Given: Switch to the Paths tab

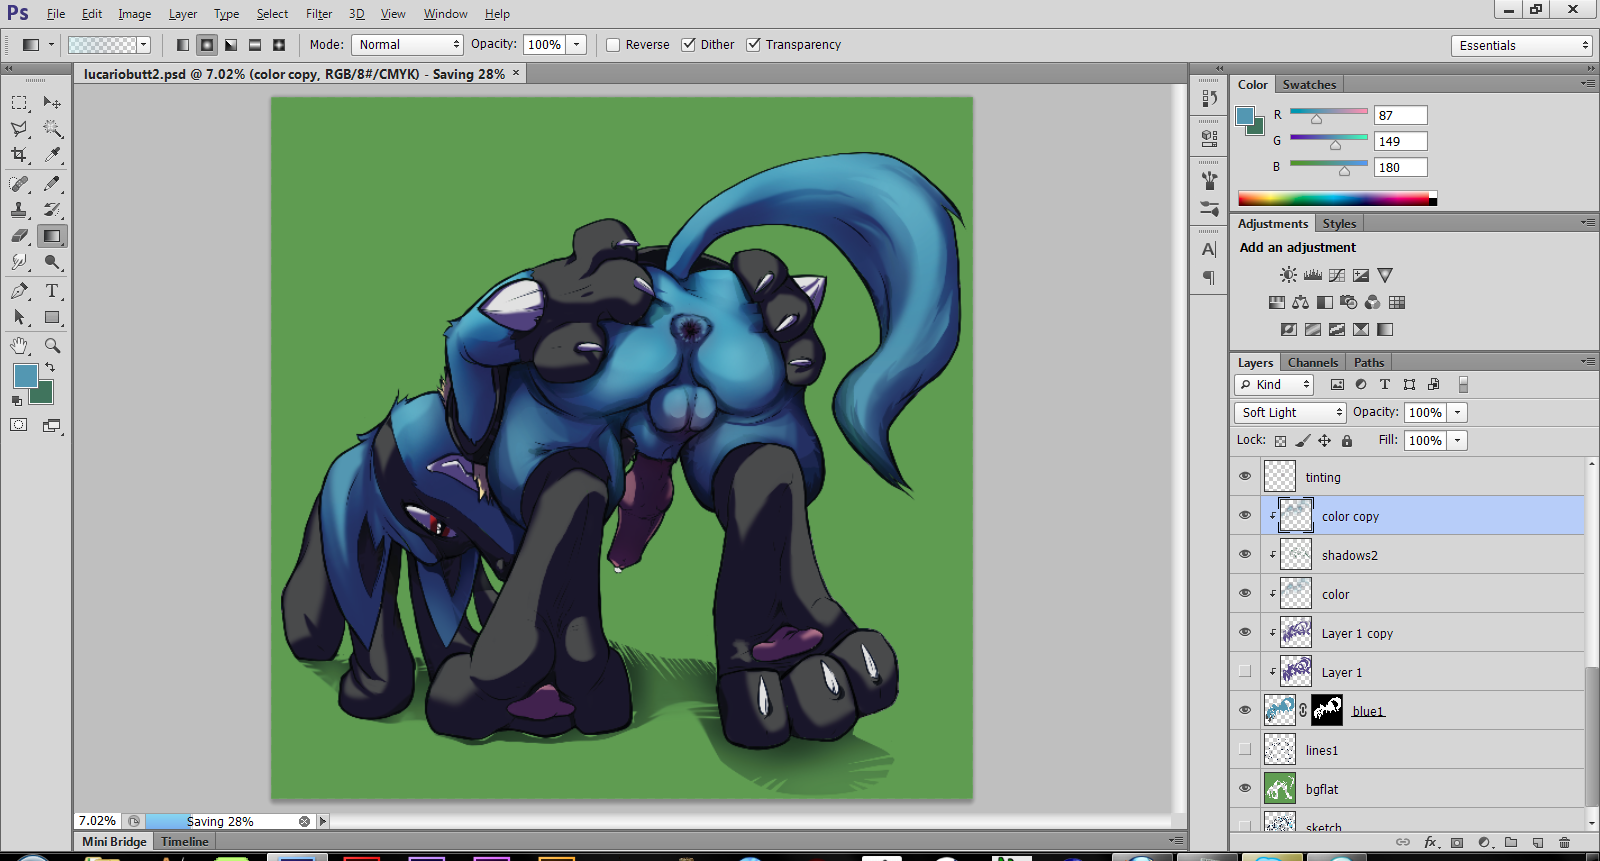Looking at the screenshot, I should (1369, 363).
